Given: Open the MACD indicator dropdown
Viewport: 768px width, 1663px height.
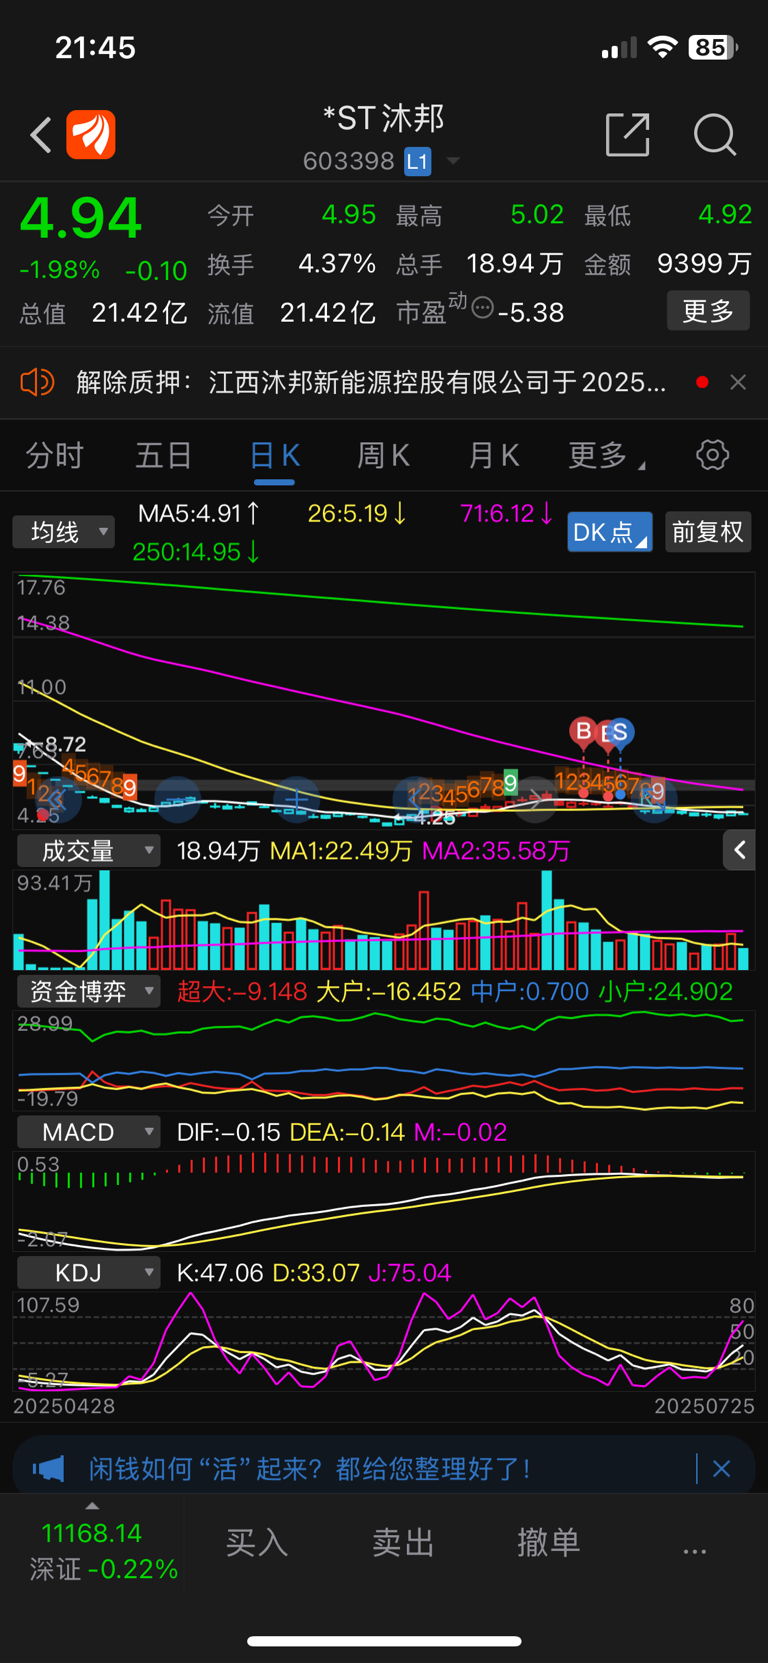Looking at the screenshot, I should point(88,1132).
